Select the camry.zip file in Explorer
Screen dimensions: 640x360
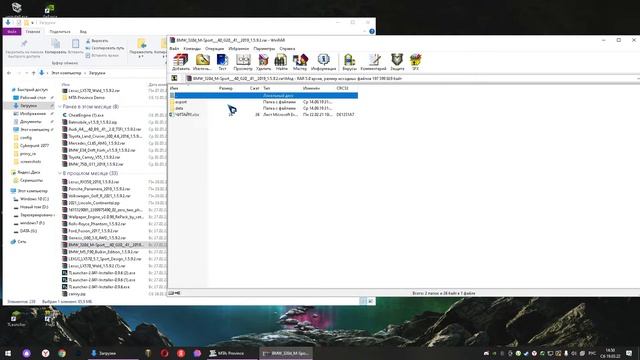point(77,294)
